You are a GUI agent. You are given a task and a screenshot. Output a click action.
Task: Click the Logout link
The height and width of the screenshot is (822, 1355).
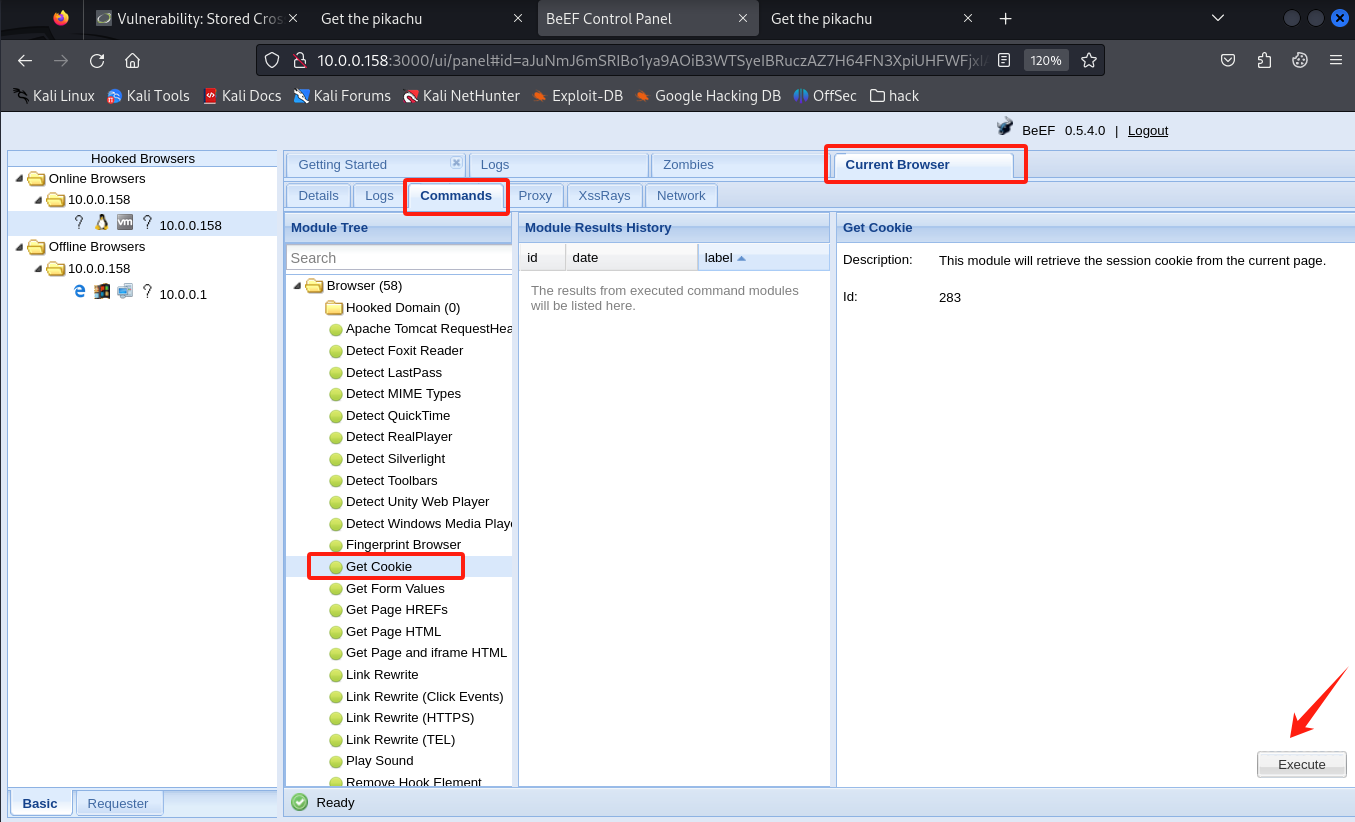[x=1148, y=131]
